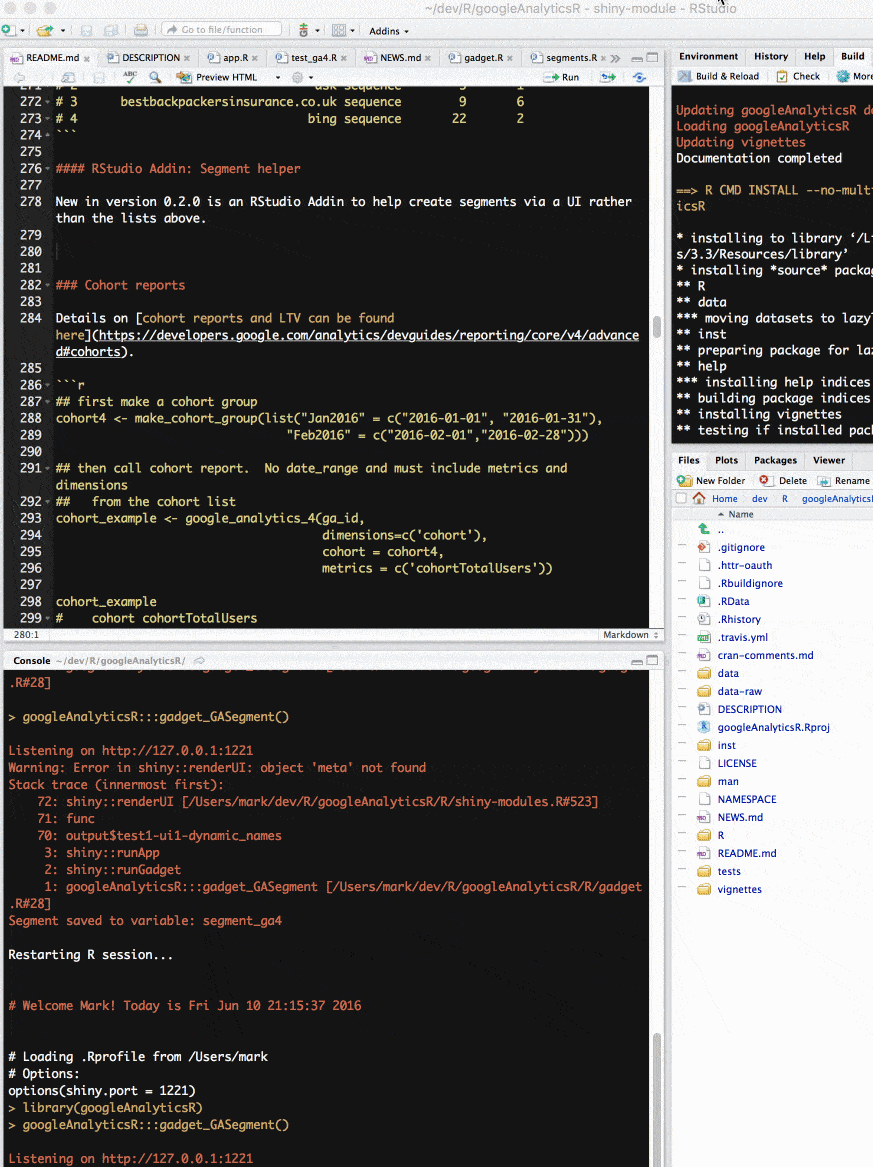Click the find/replace magnifier icon
873x1167 pixels.
pos(155,77)
